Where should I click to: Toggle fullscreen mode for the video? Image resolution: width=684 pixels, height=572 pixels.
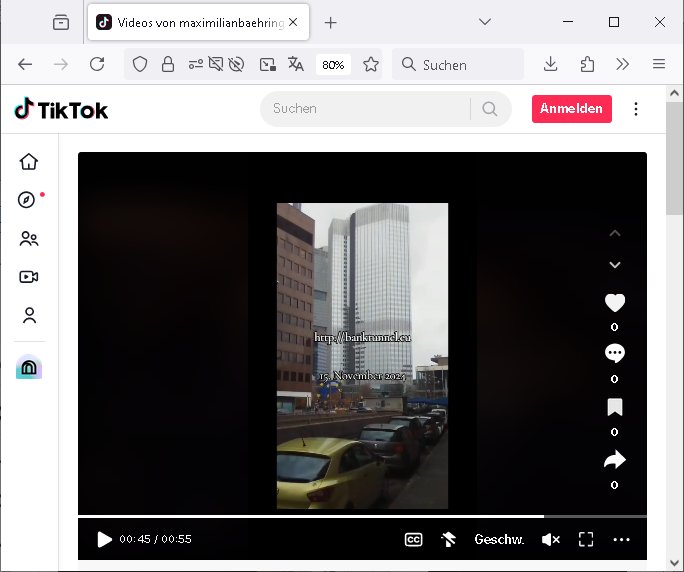587,539
